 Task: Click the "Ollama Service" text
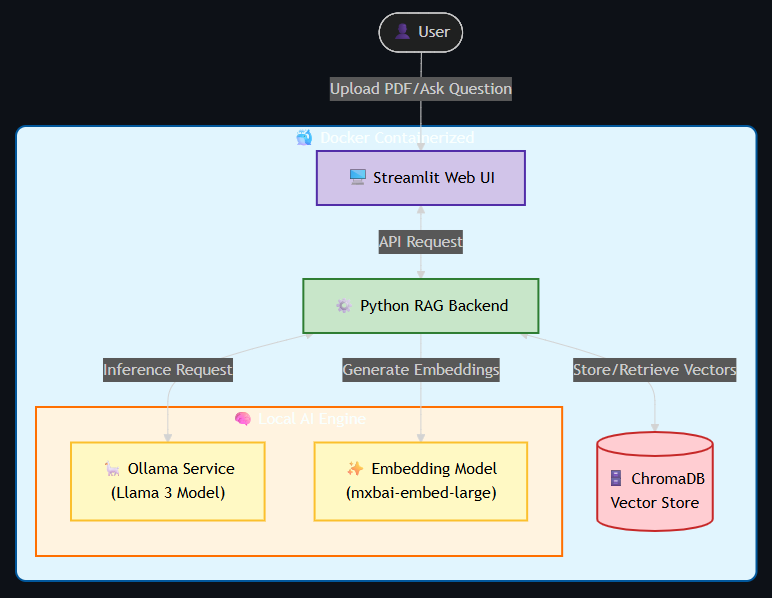pos(181,469)
